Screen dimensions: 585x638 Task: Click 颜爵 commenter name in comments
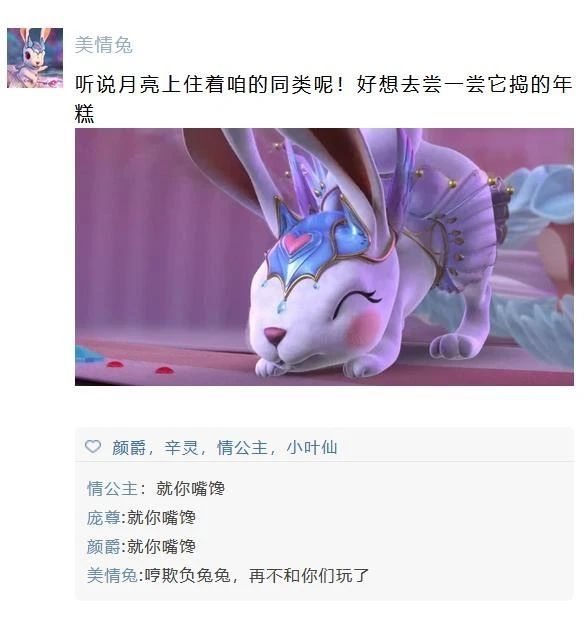click(x=103, y=546)
